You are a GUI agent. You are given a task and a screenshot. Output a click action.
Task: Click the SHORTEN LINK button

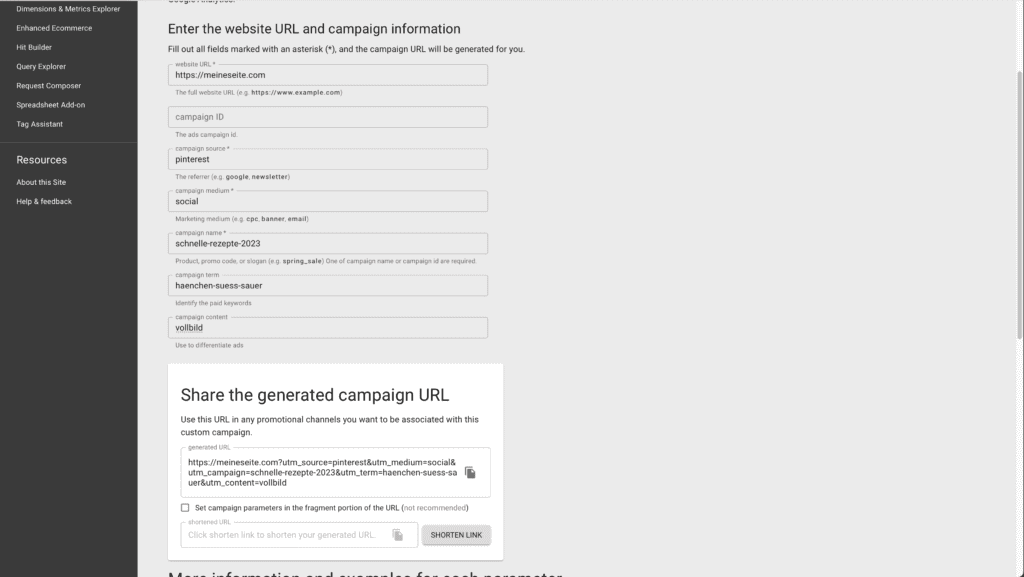tap(456, 535)
